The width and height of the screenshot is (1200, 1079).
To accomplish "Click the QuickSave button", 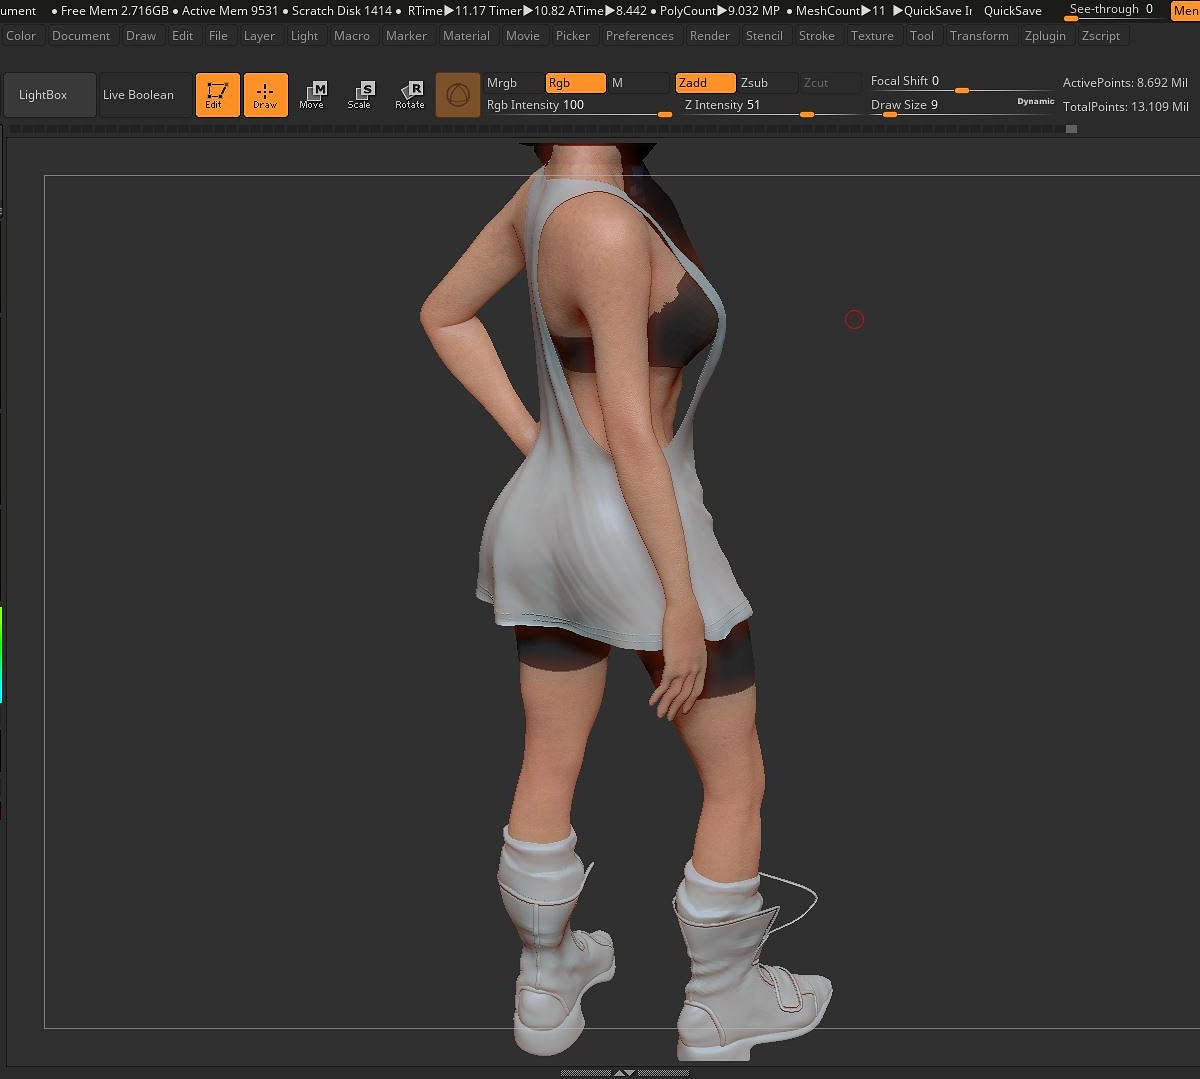I will [1012, 11].
